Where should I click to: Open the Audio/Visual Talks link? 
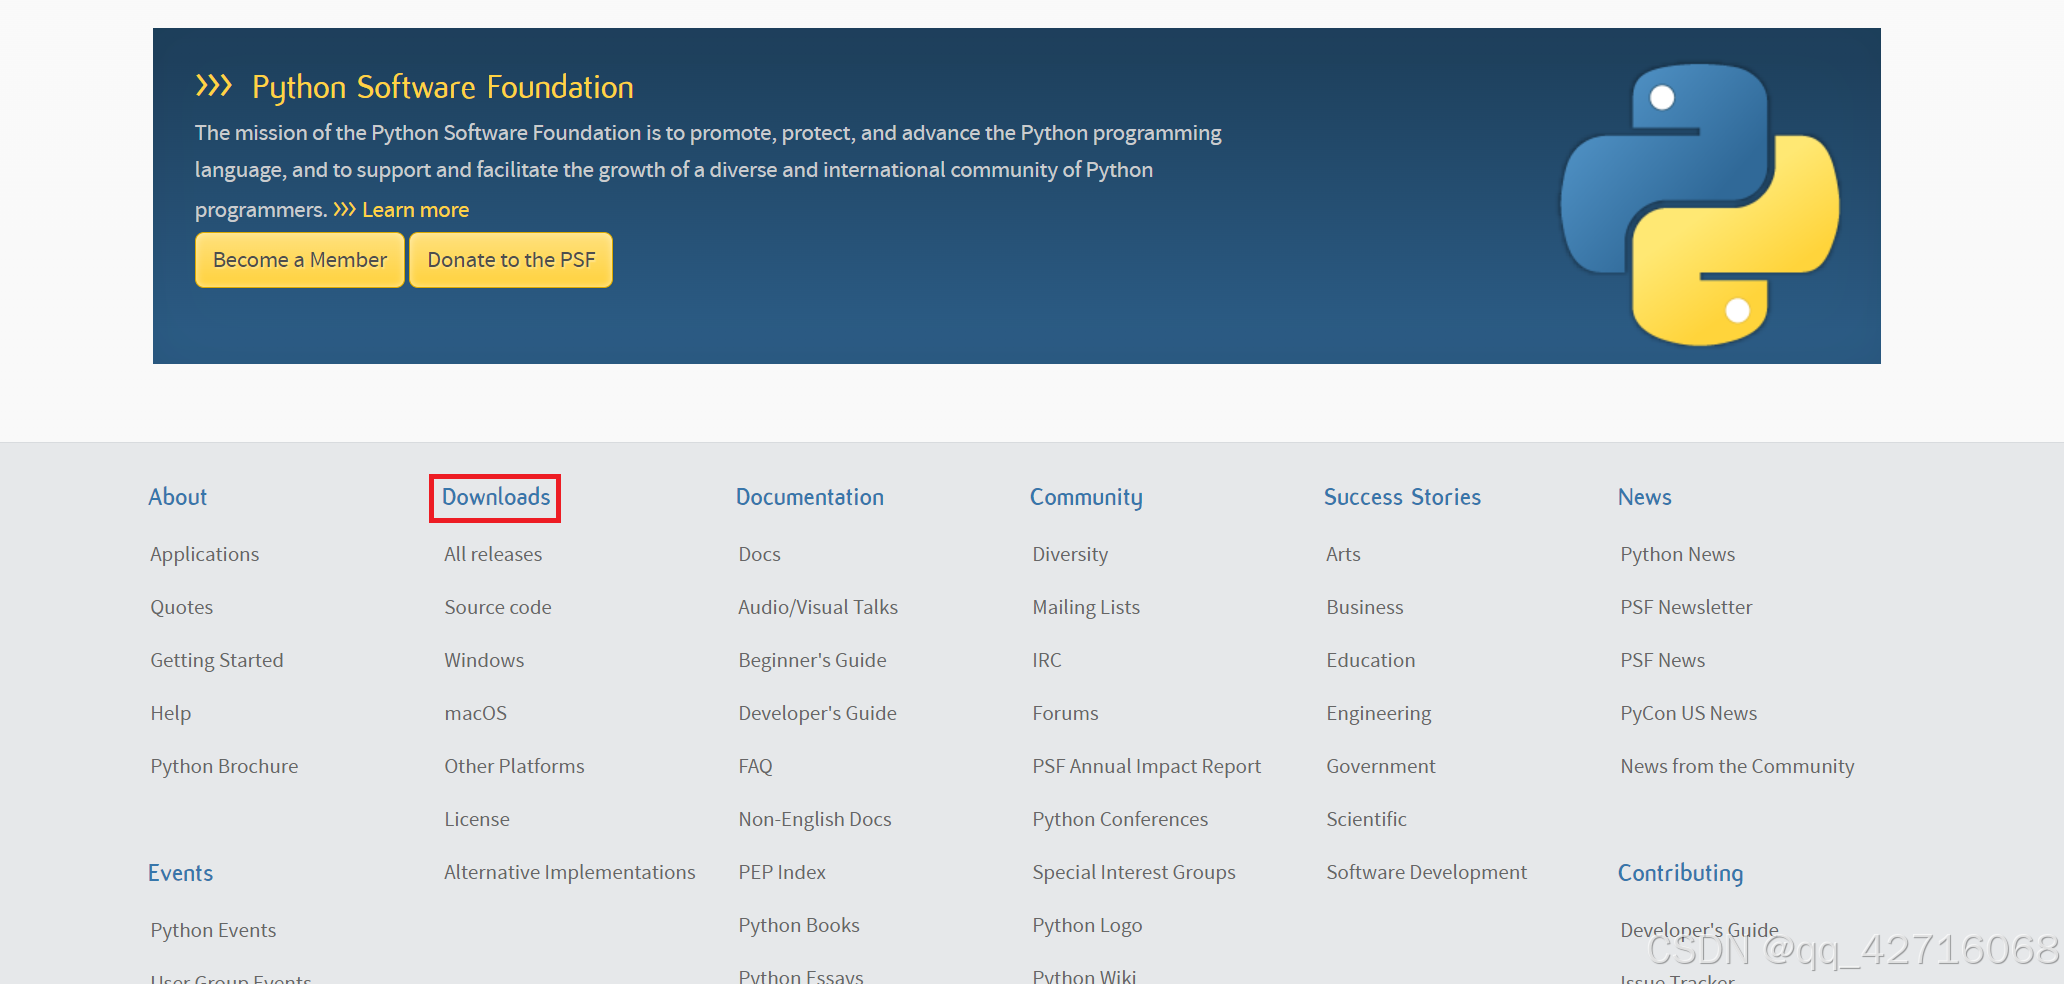click(x=818, y=607)
